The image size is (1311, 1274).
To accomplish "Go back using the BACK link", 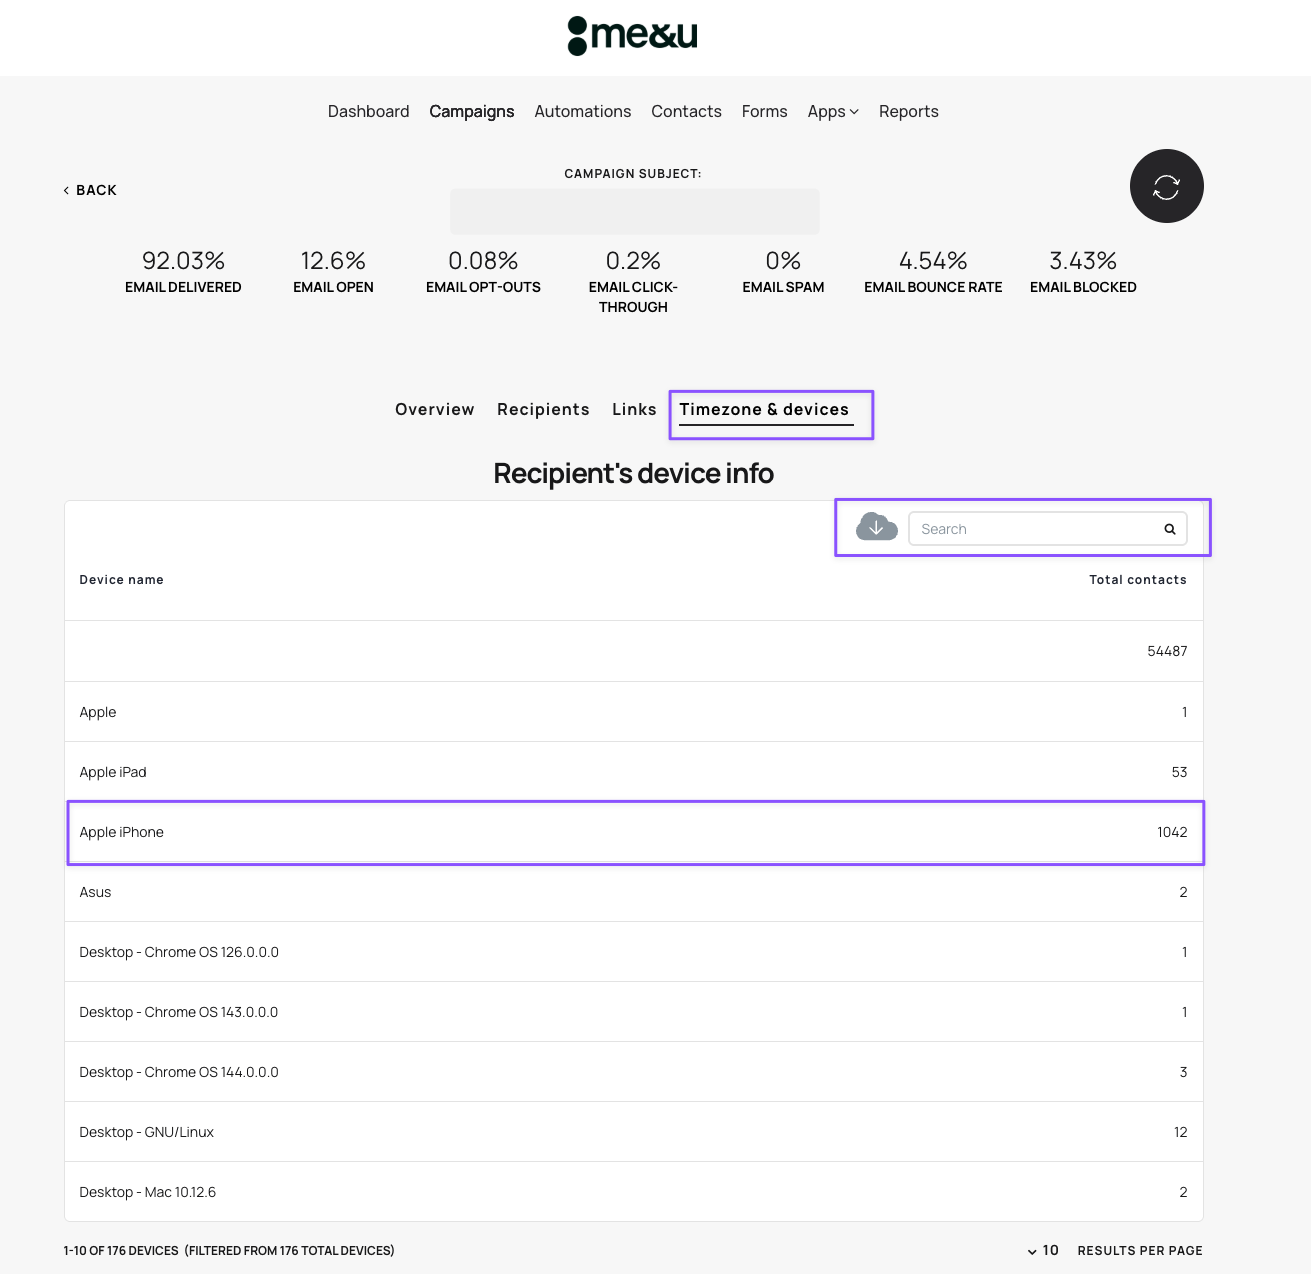I will pyautogui.click(x=90, y=190).
